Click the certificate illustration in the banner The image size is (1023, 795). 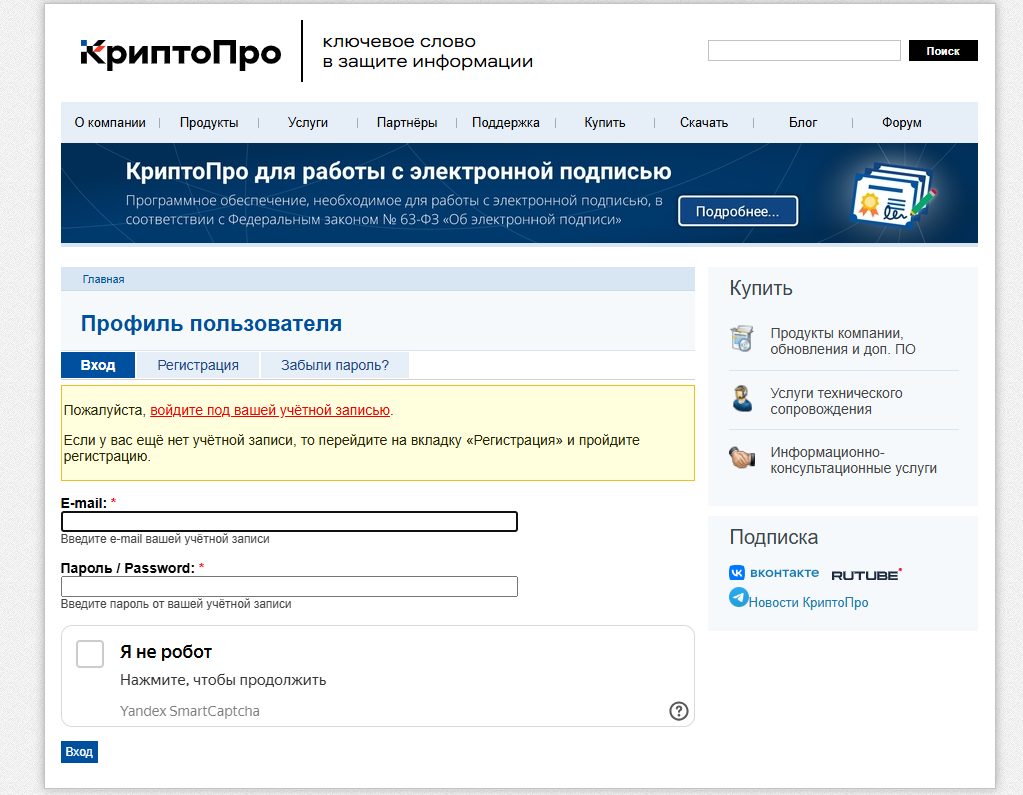(x=894, y=194)
